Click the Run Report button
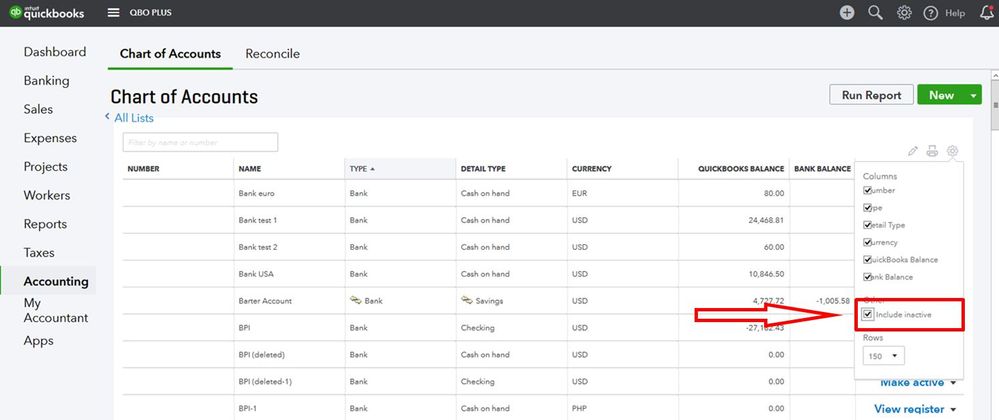 (x=871, y=96)
